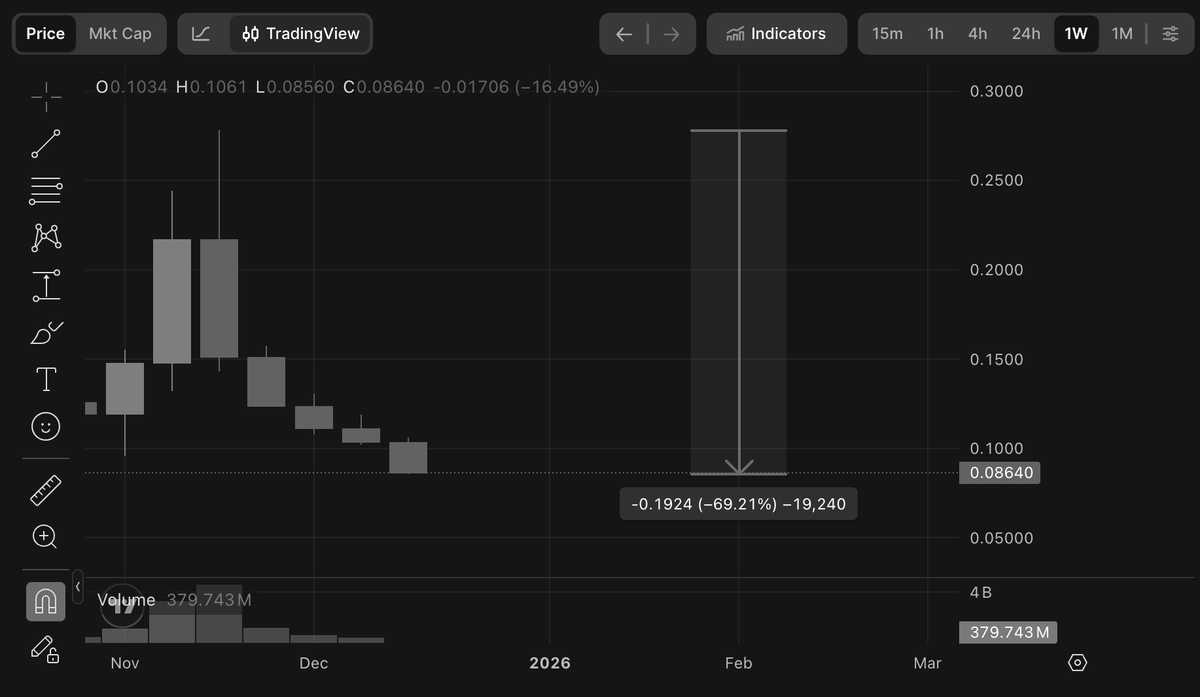The width and height of the screenshot is (1200, 697).
Task: Toggle lock all drawings
Action: click(46, 648)
